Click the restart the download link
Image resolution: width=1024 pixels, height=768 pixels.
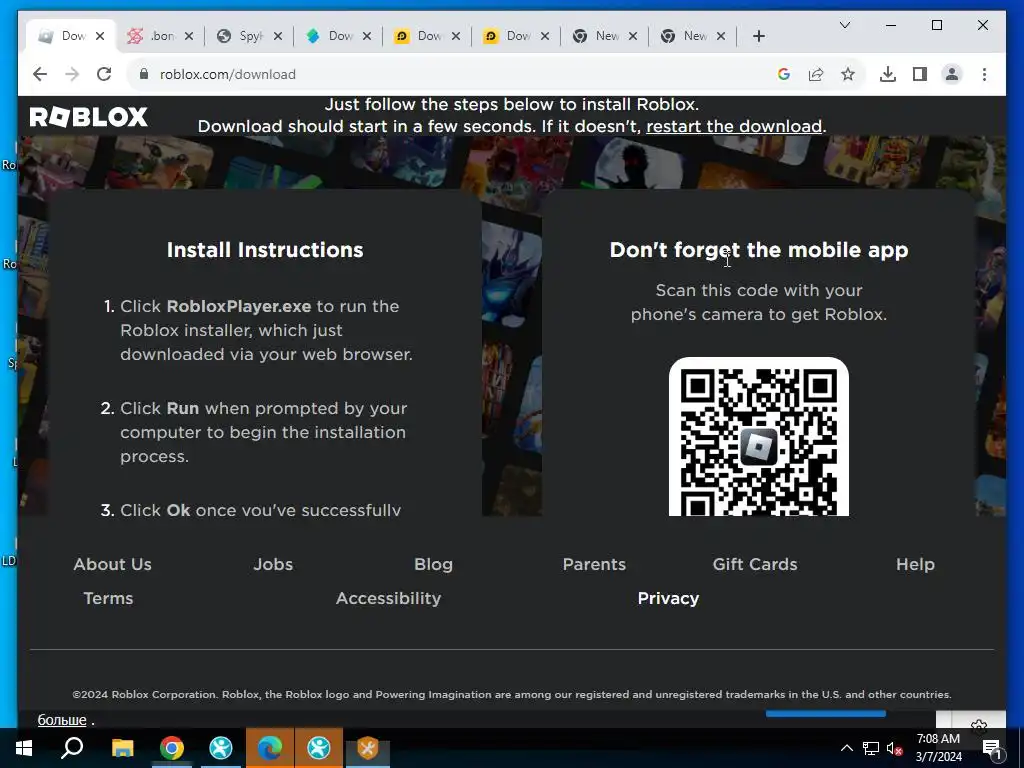coord(733,126)
